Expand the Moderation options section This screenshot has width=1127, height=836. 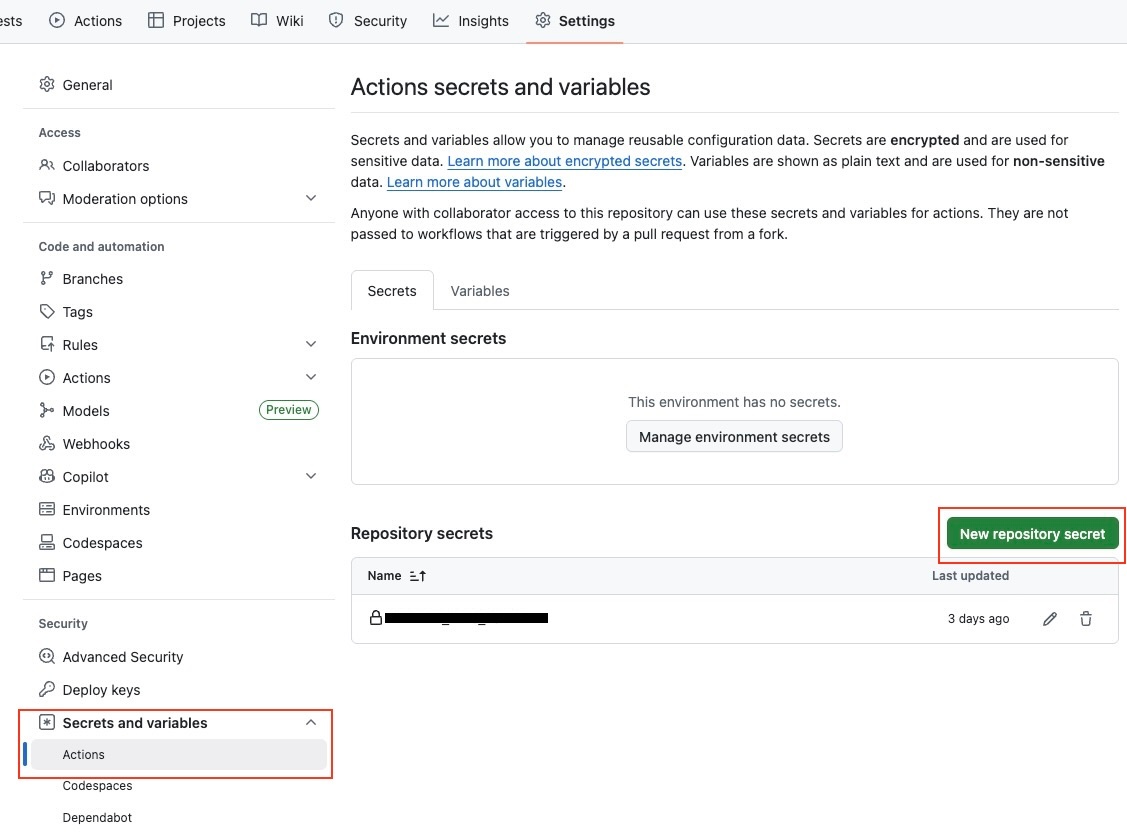311,199
